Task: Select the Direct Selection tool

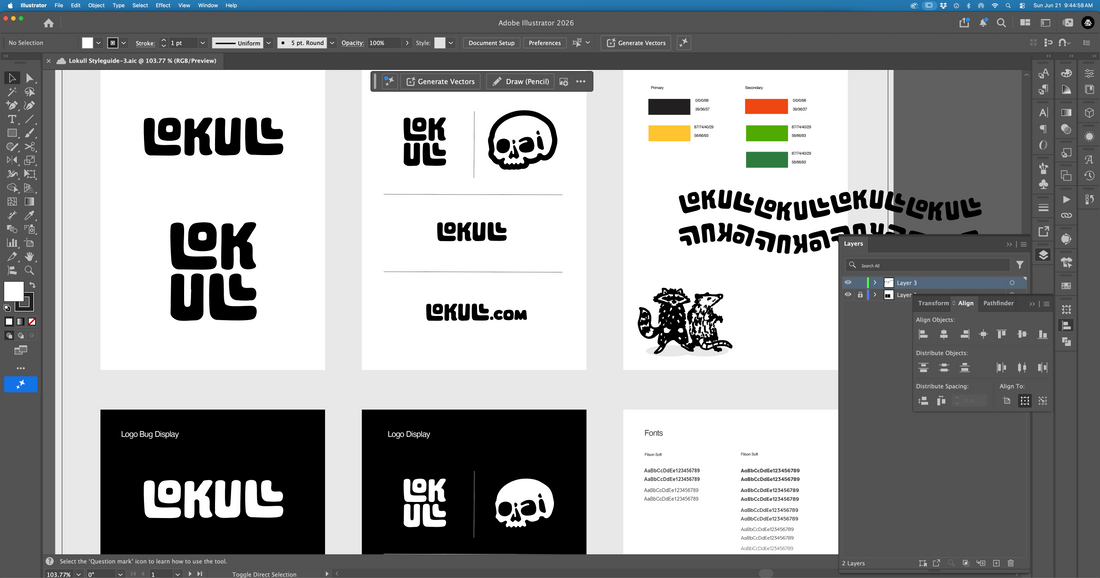Action: [x=29, y=78]
